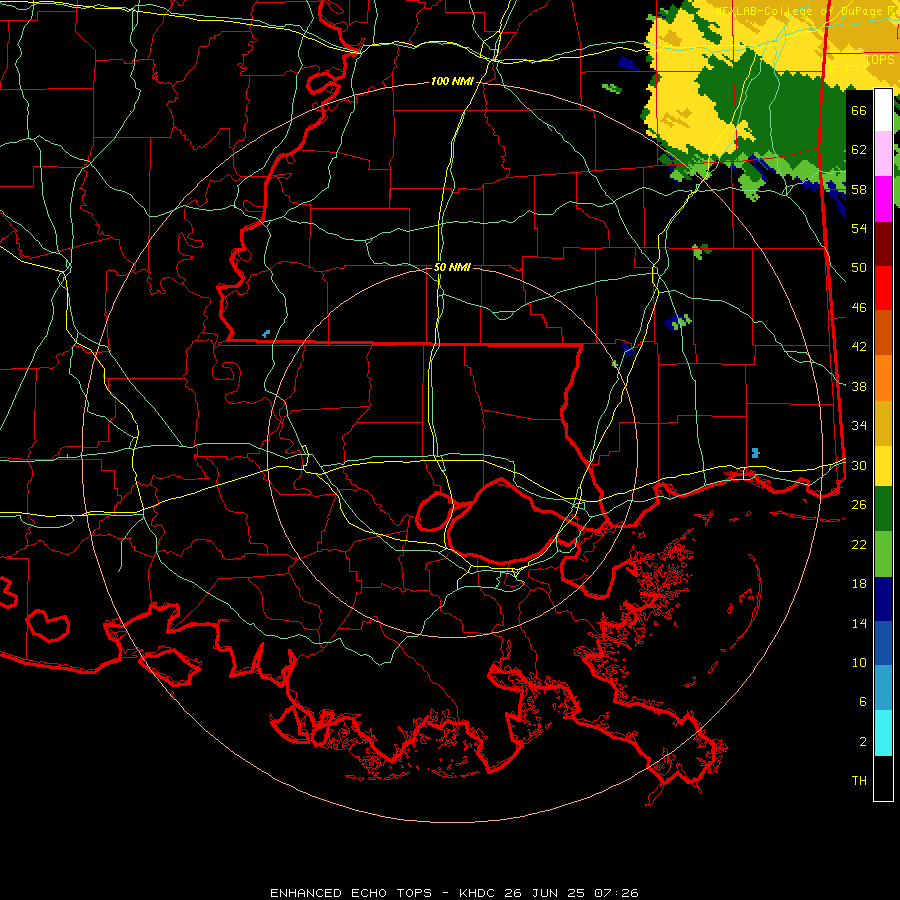Click the "14" legend value
The image size is (900, 900).
[x=859, y=623]
